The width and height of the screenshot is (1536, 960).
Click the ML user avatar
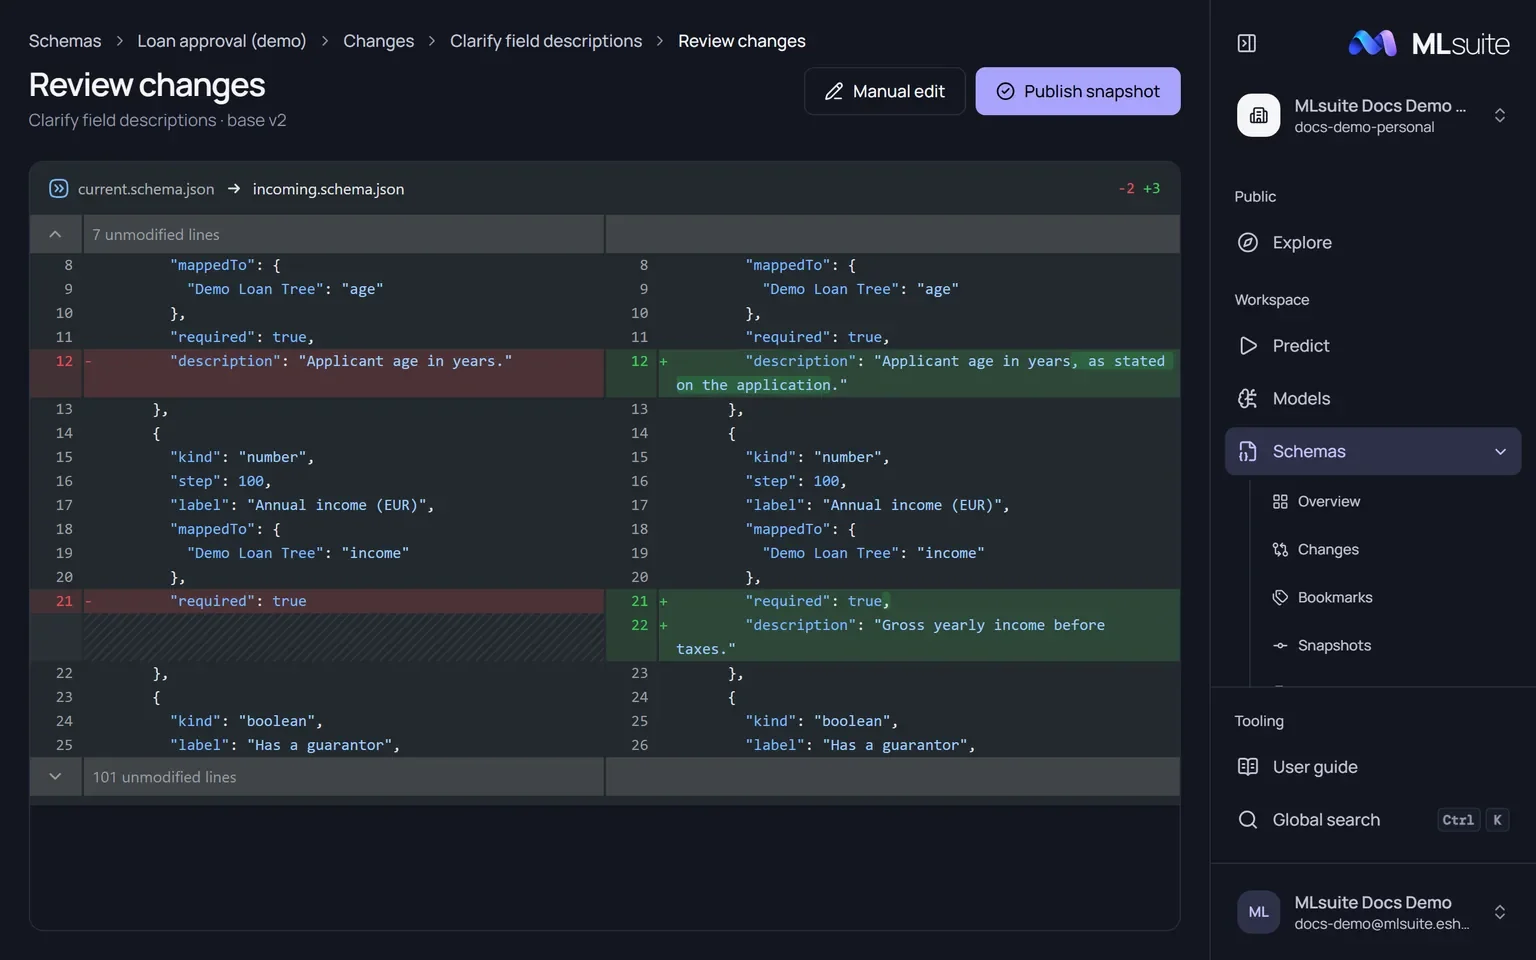(1259, 912)
